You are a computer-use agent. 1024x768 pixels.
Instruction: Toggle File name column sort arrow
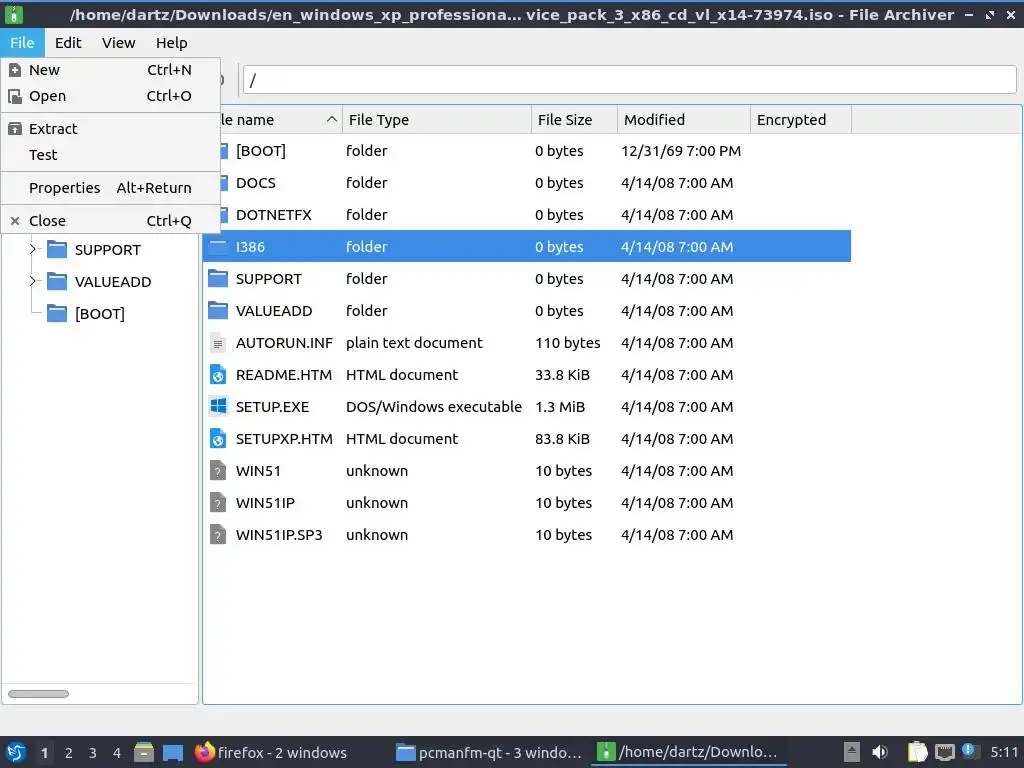click(x=332, y=120)
